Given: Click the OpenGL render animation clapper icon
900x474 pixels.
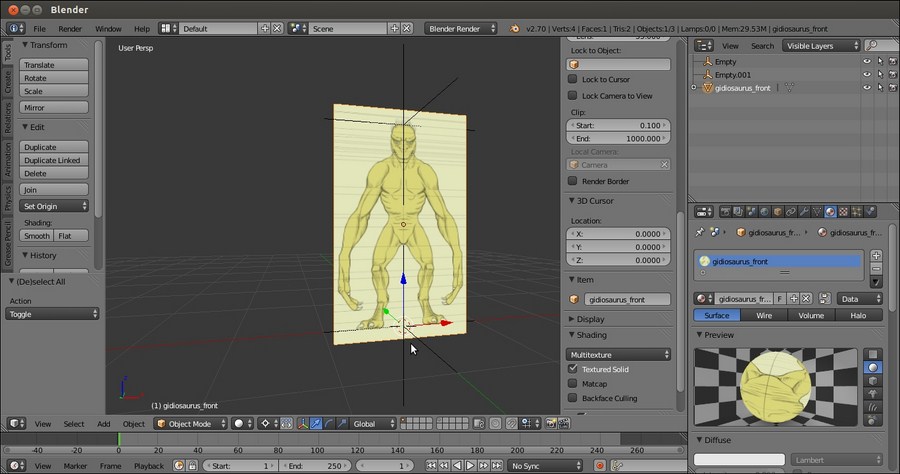Looking at the screenshot, I should coord(564,424).
